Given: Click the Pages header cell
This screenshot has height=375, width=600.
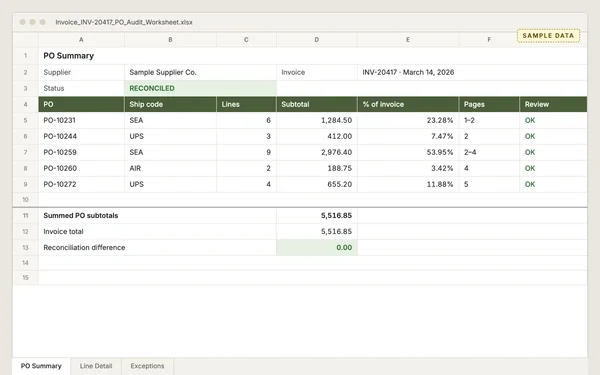Looking at the screenshot, I should (x=489, y=104).
